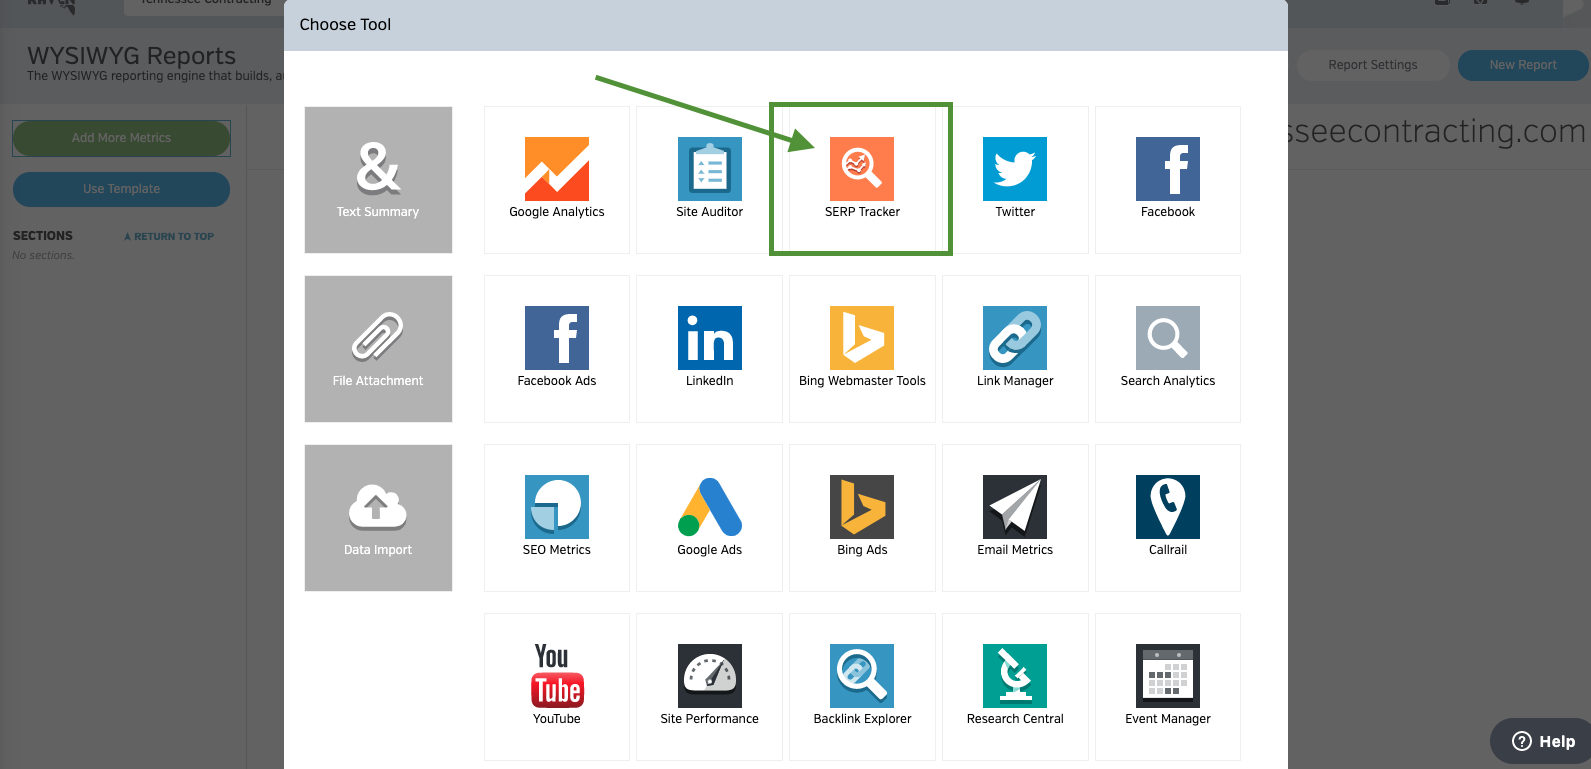Select the LinkedIn tool
1591x769 pixels.
(x=710, y=349)
